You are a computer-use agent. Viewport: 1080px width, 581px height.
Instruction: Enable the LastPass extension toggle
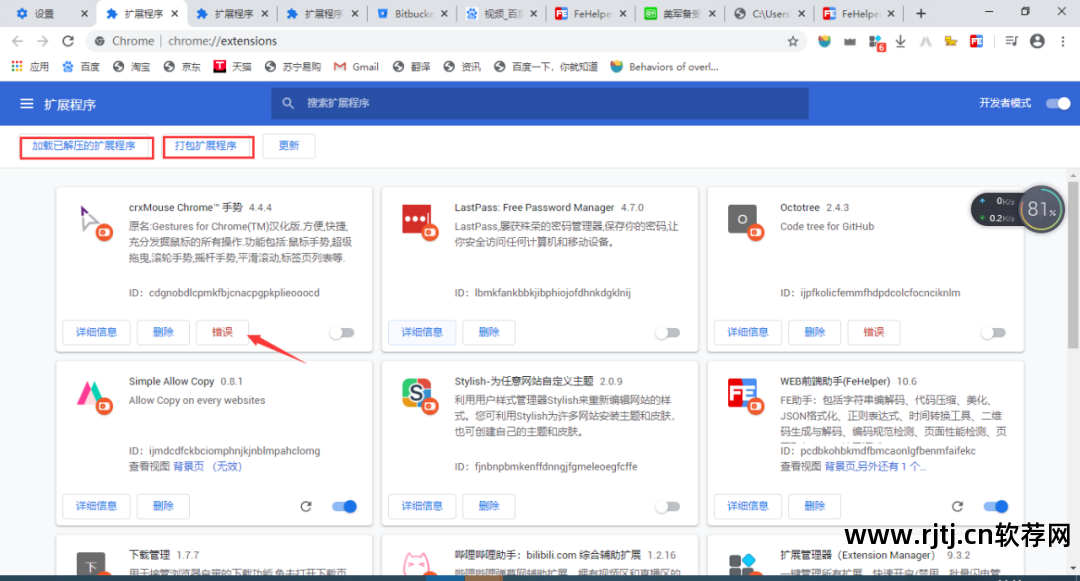[667, 333]
